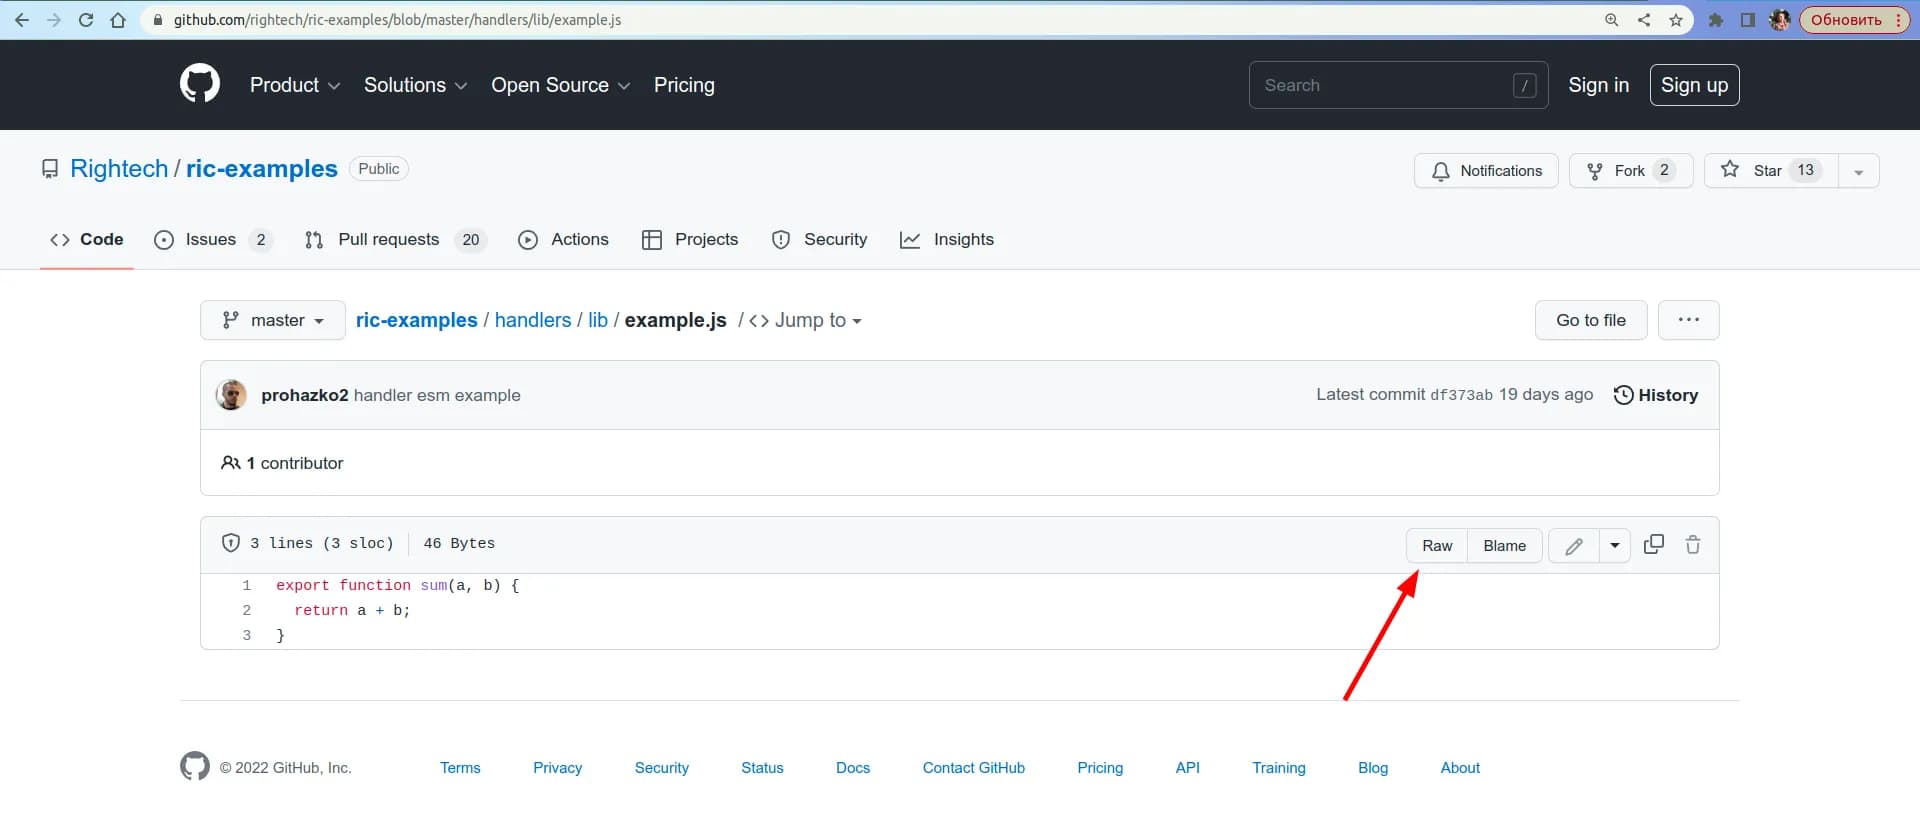Open the three-dots file actions menu
The height and width of the screenshot is (834, 1920).
tap(1688, 320)
